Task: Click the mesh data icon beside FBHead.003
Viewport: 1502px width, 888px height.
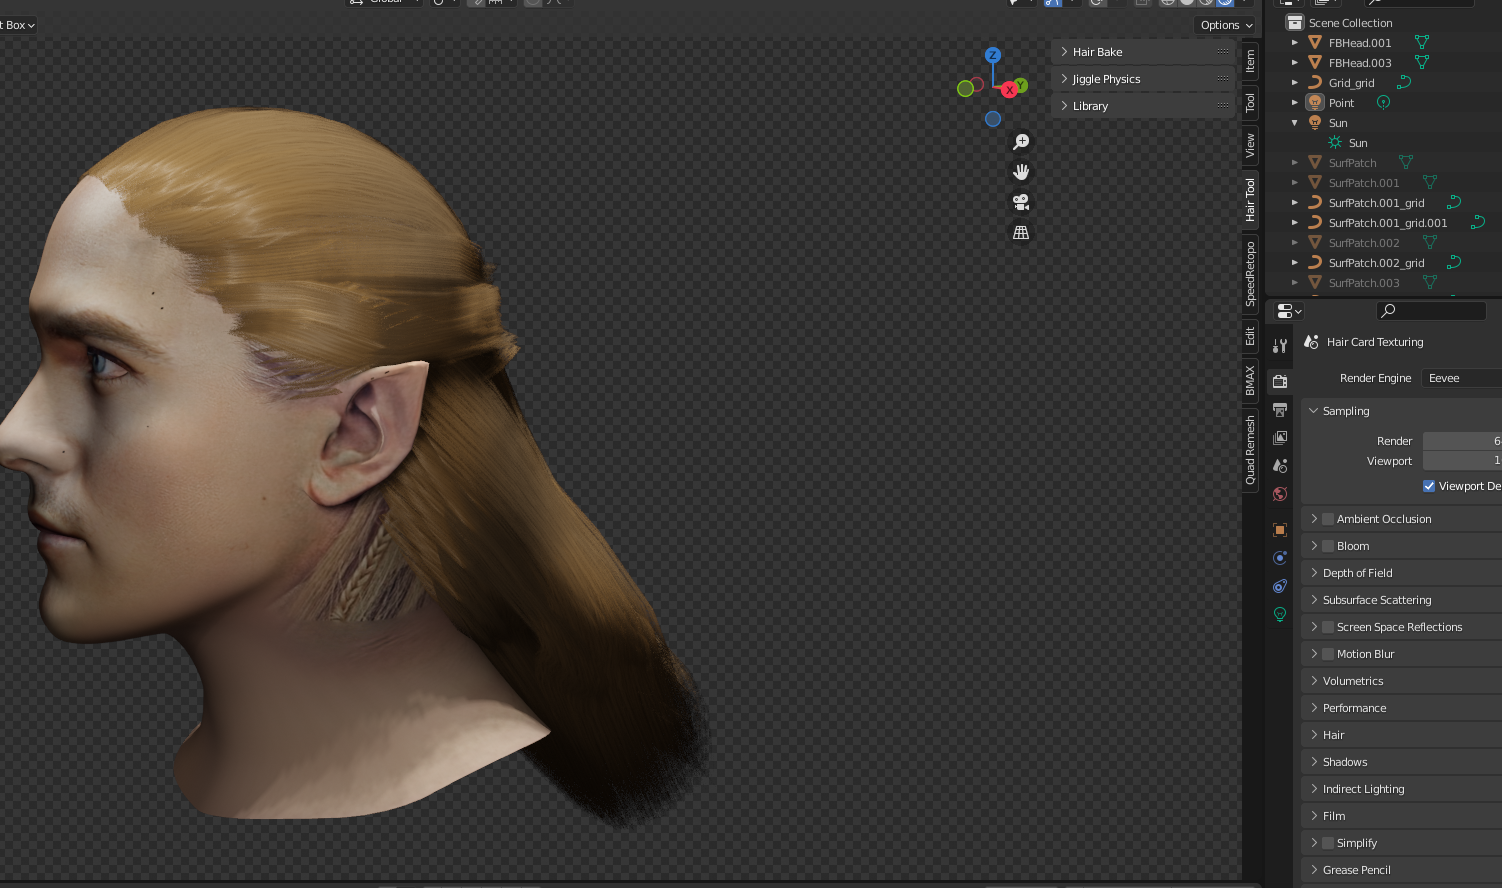Action: click(x=1422, y=62)
